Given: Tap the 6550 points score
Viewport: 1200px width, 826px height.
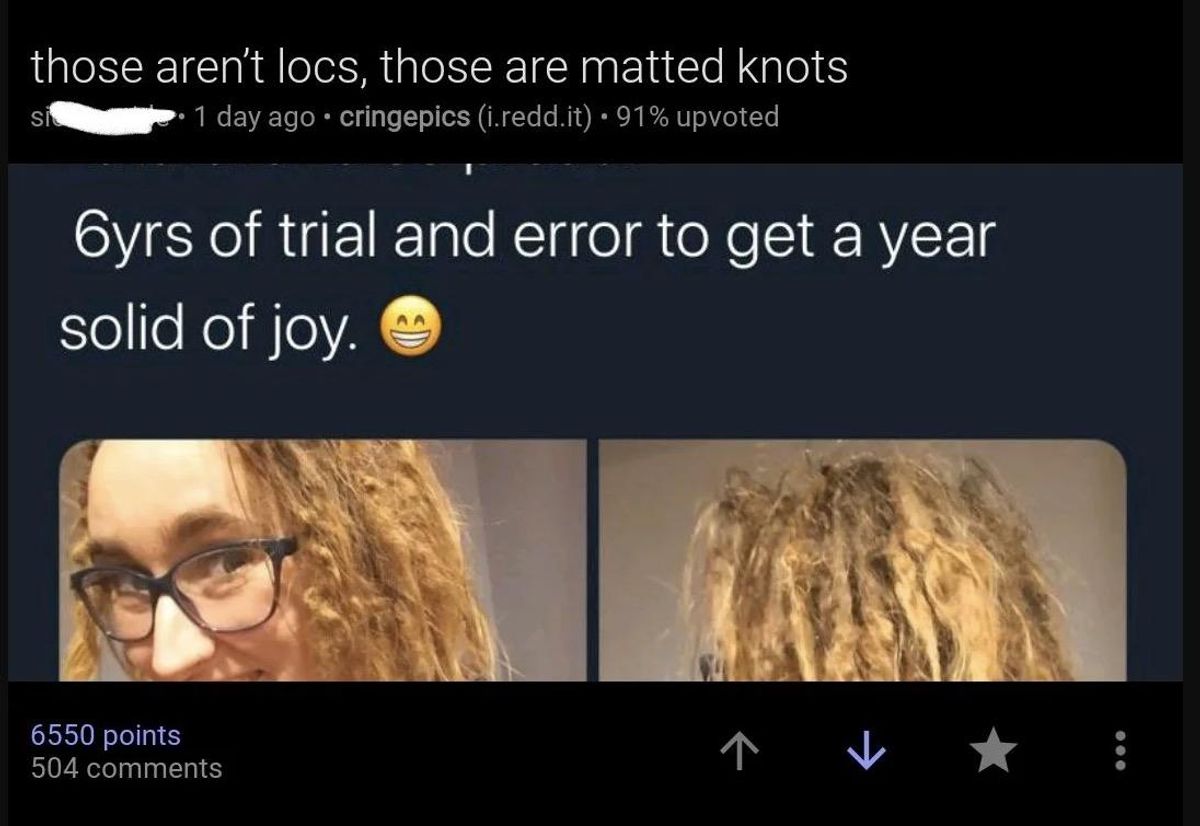Looking at the screenshot, I should (x=106, y=735).
